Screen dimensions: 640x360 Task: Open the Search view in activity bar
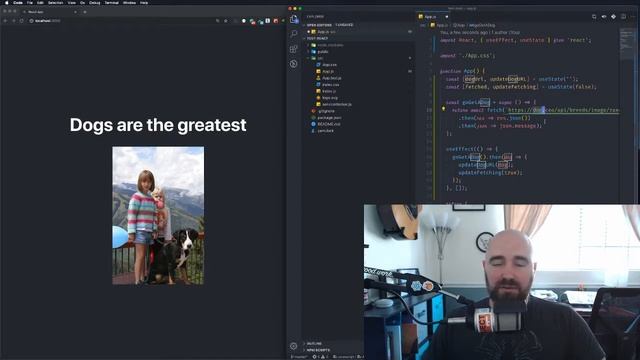click(294, 34)
